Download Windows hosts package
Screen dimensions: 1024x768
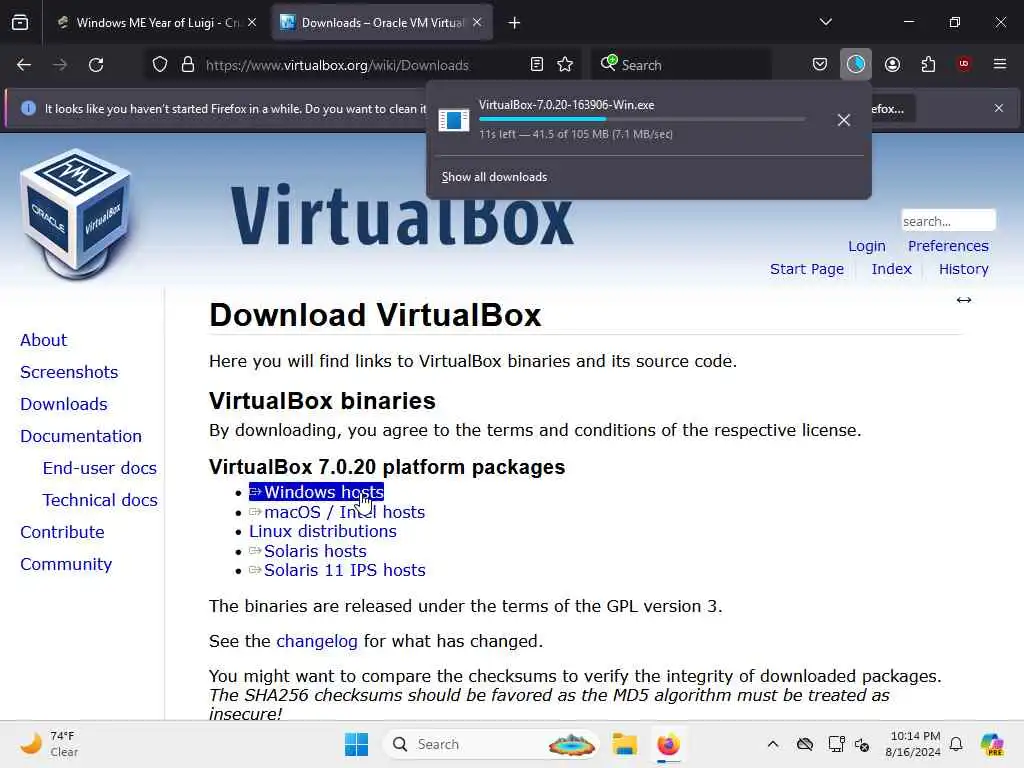[x=317, y=492]
